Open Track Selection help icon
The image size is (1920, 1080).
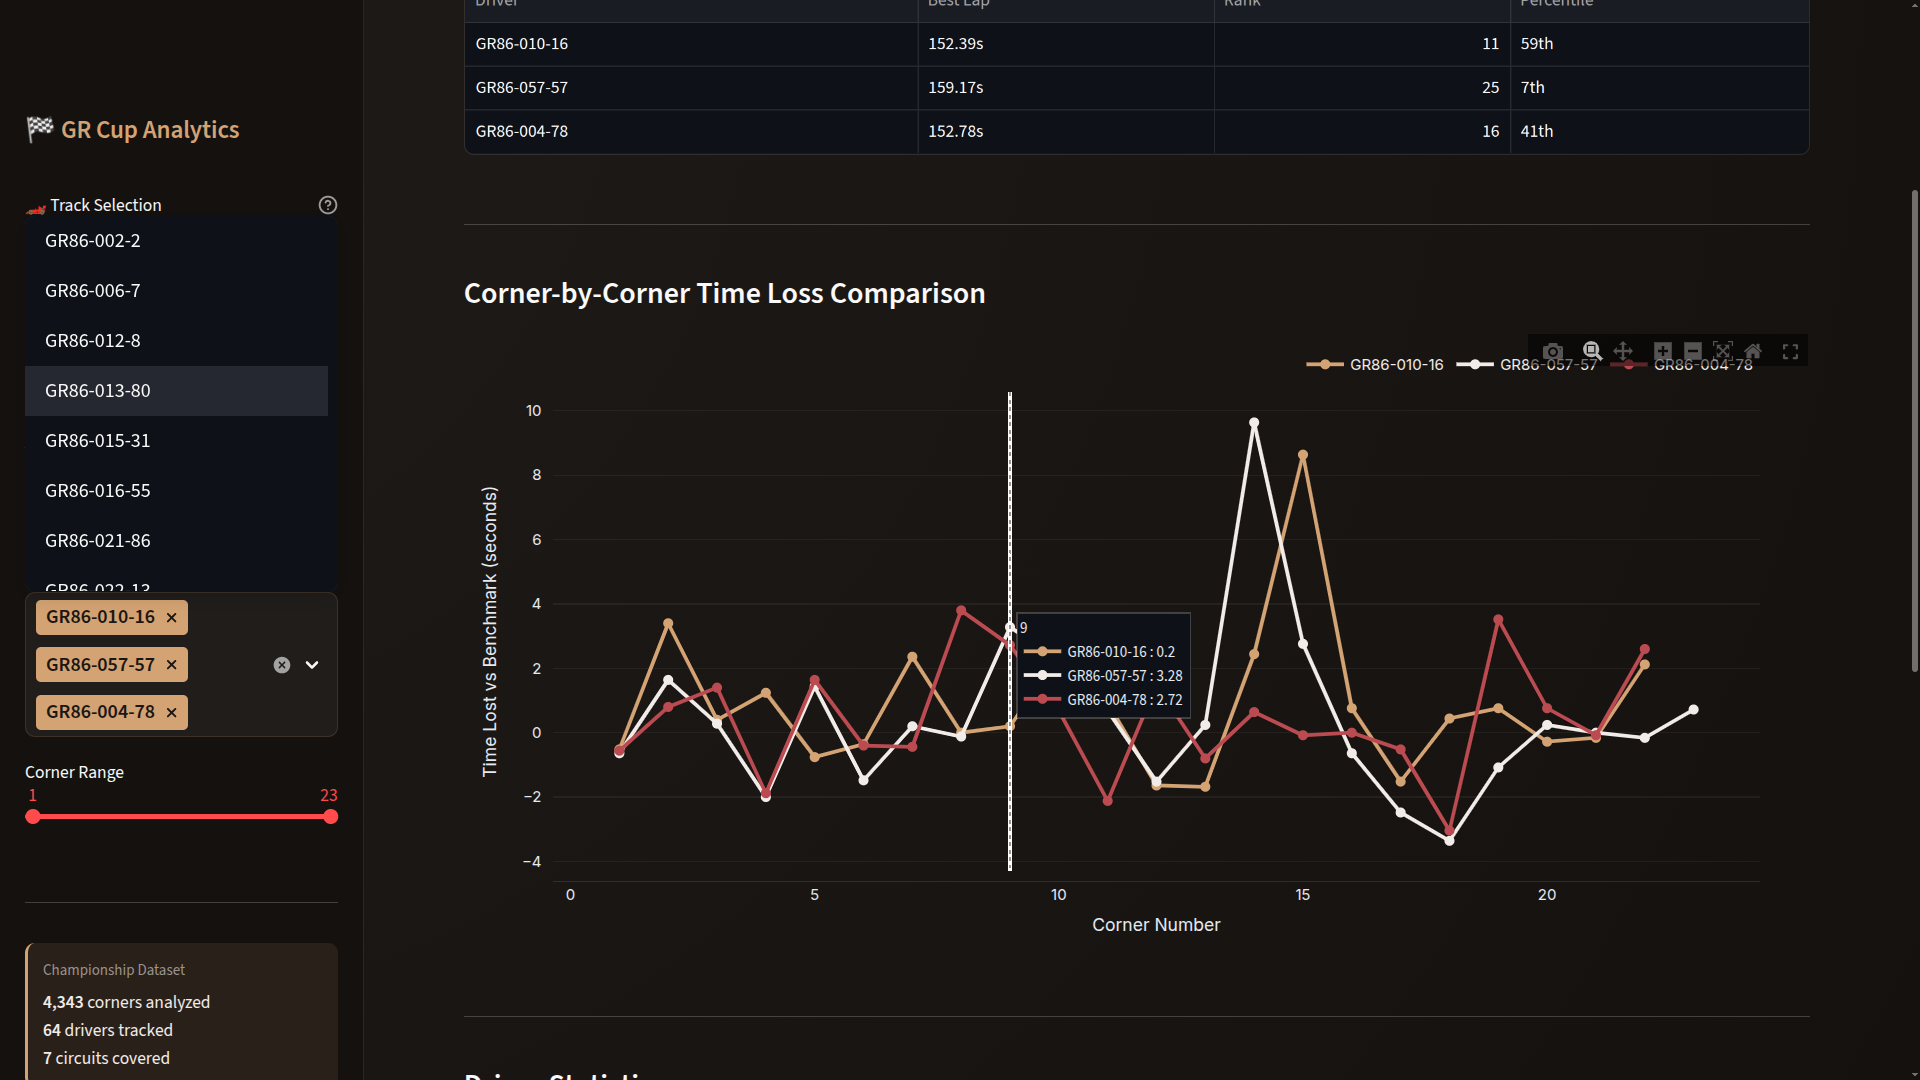(327, 205)
